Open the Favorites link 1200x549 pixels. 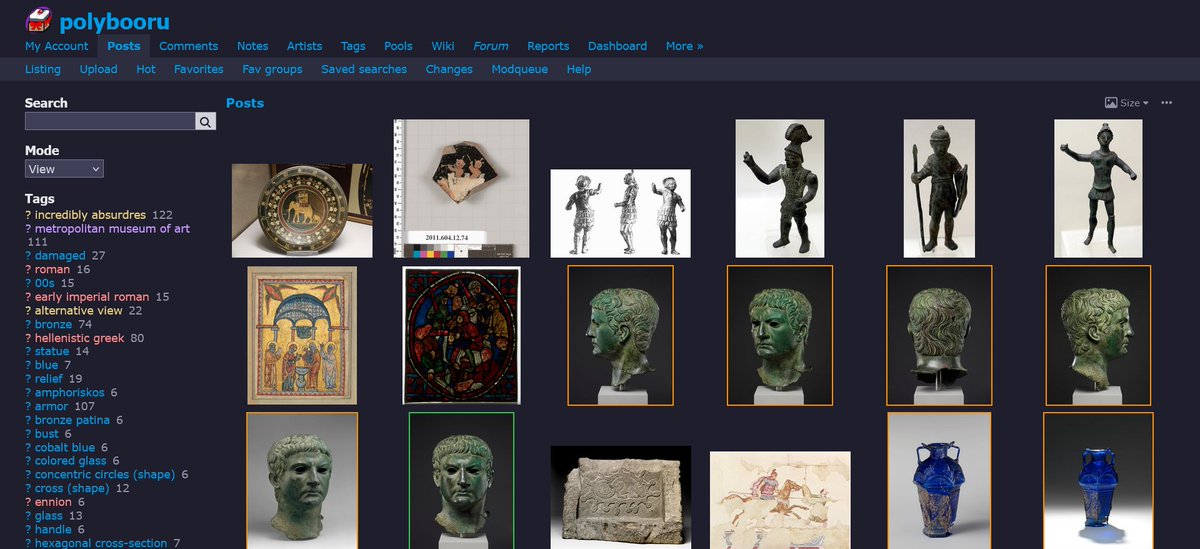coord(199,69)
